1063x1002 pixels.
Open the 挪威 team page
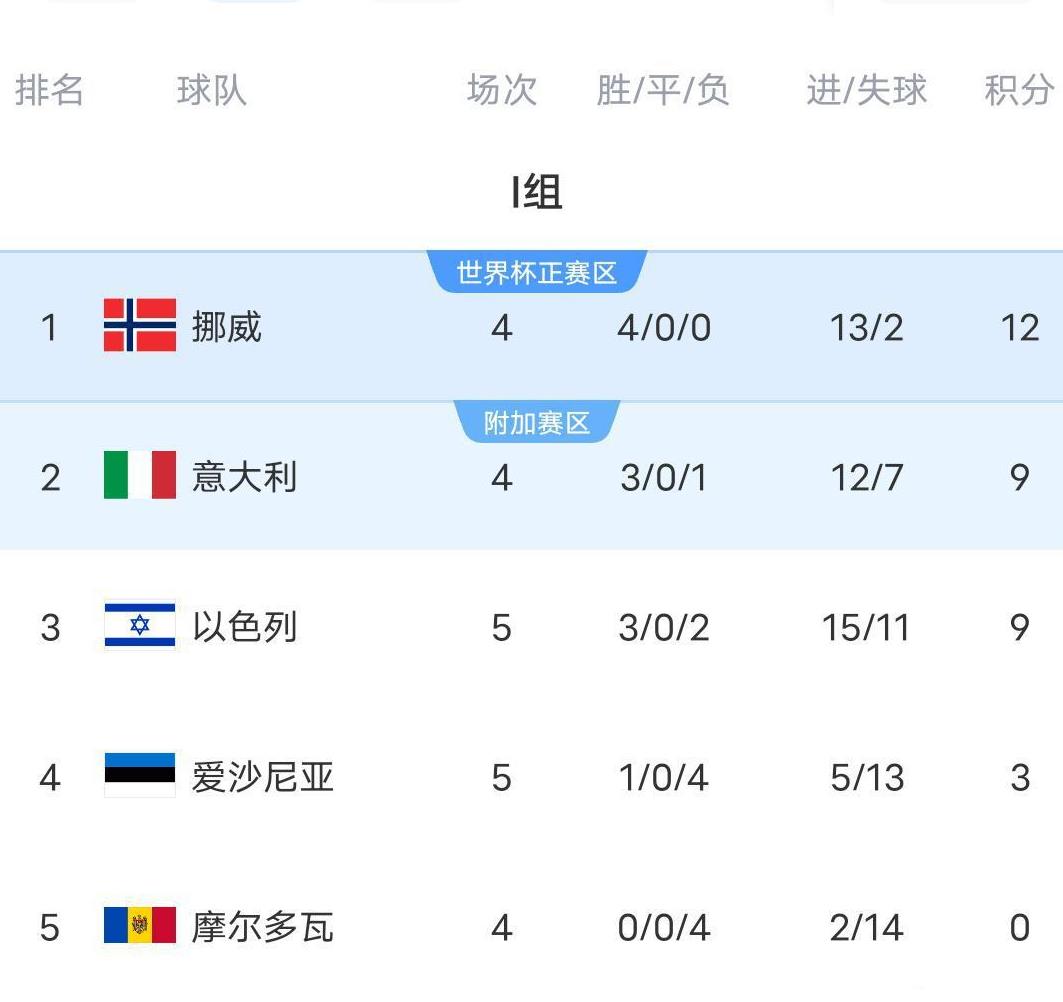click(x=227, y=327)
